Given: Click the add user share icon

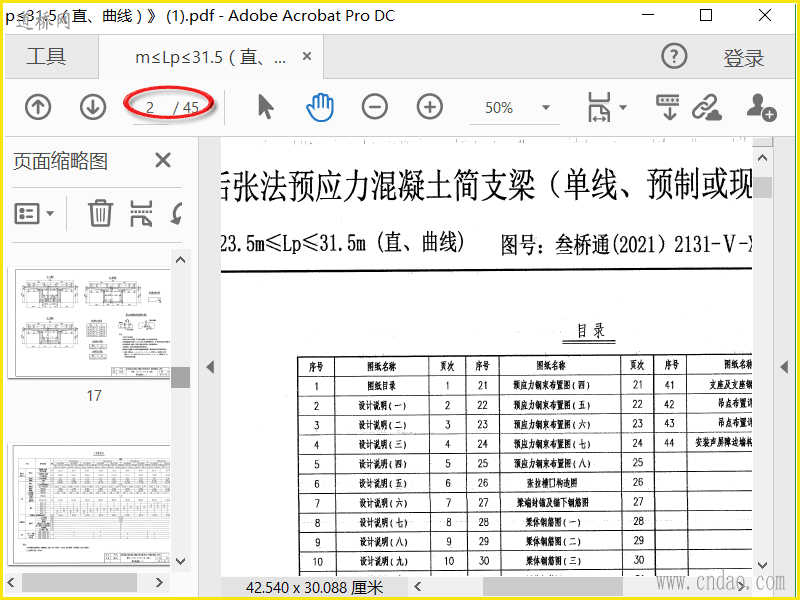Looking at the screenshot, I should [x=761, y=107].
